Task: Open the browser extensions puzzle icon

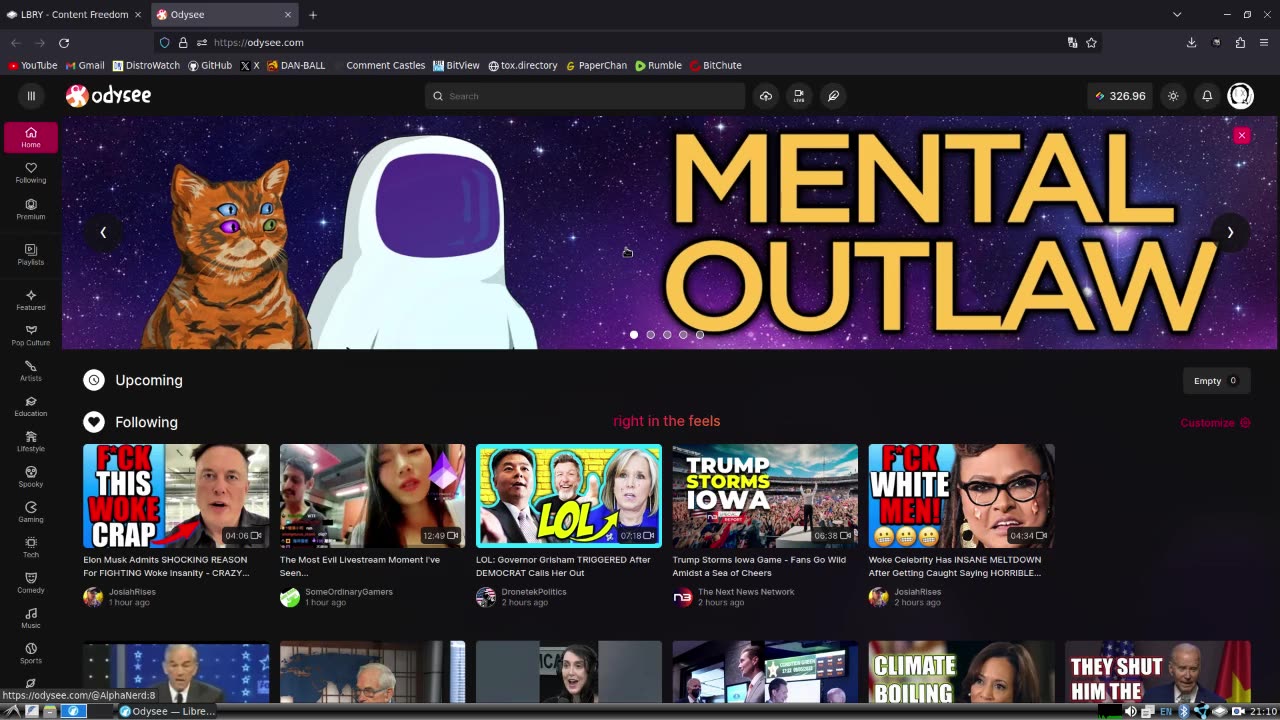Action: (x=1240, y=43)
